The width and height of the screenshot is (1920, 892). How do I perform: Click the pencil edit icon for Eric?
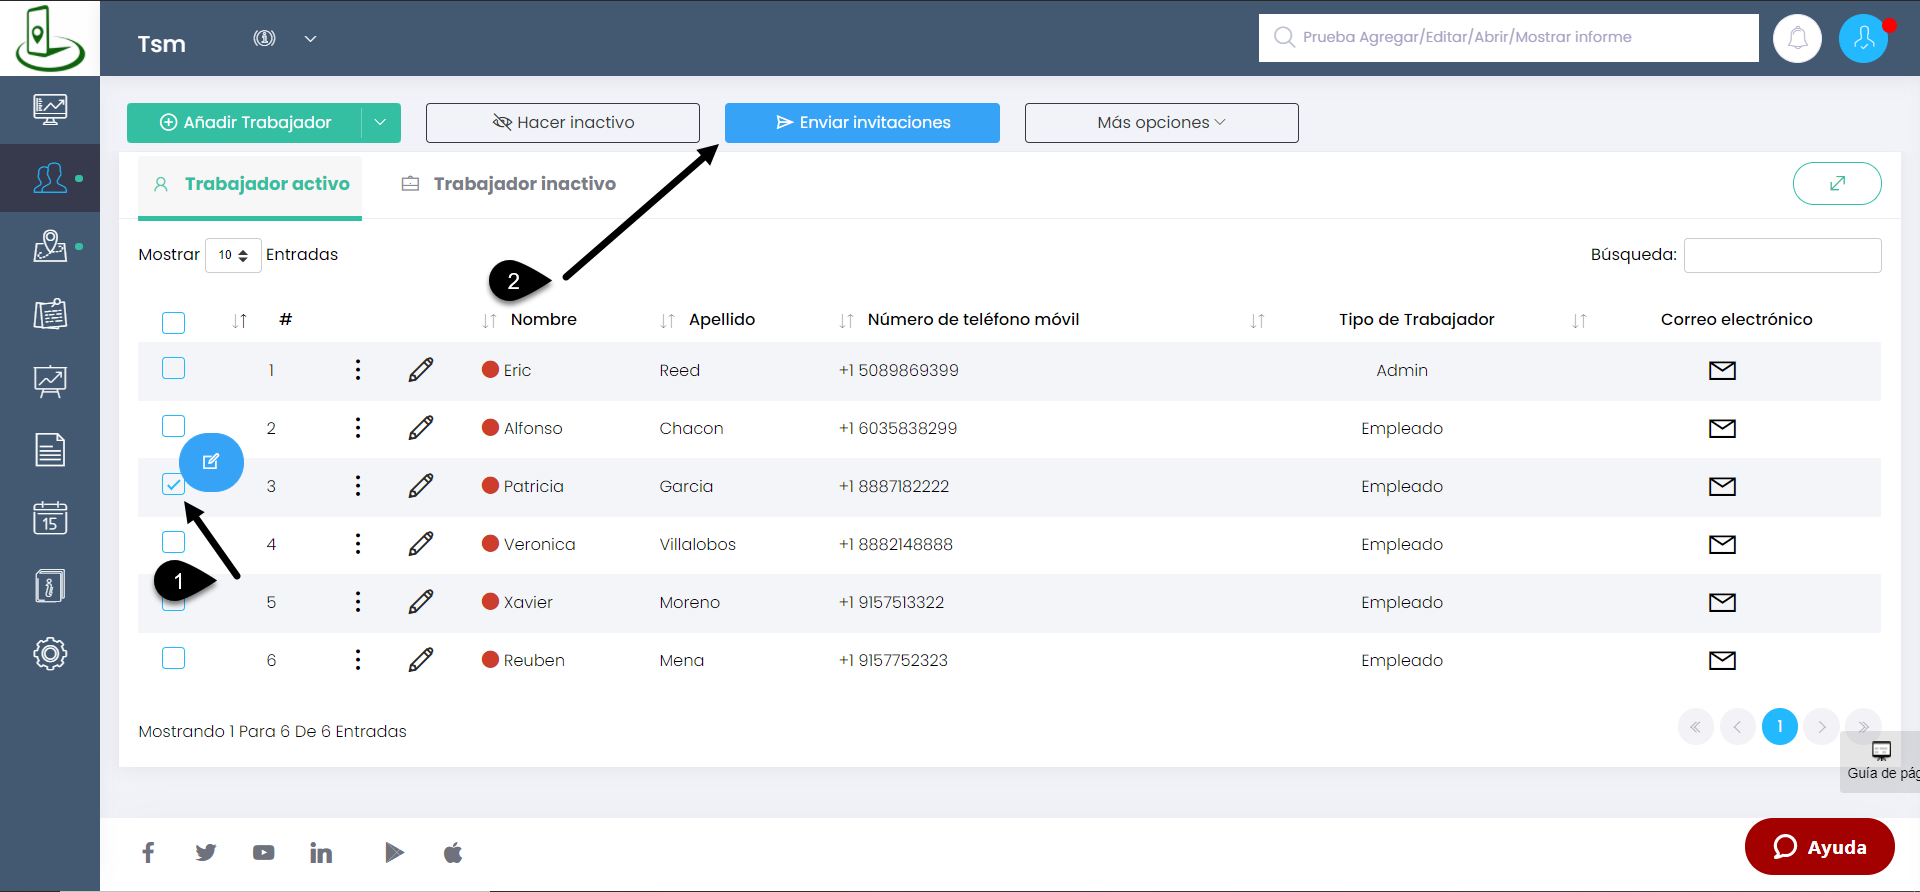coord(421,370)
